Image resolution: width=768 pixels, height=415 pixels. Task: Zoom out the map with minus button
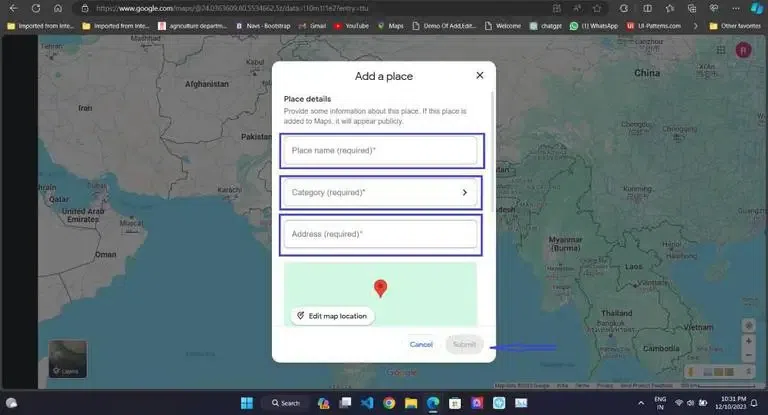click(x=748, y=355)
